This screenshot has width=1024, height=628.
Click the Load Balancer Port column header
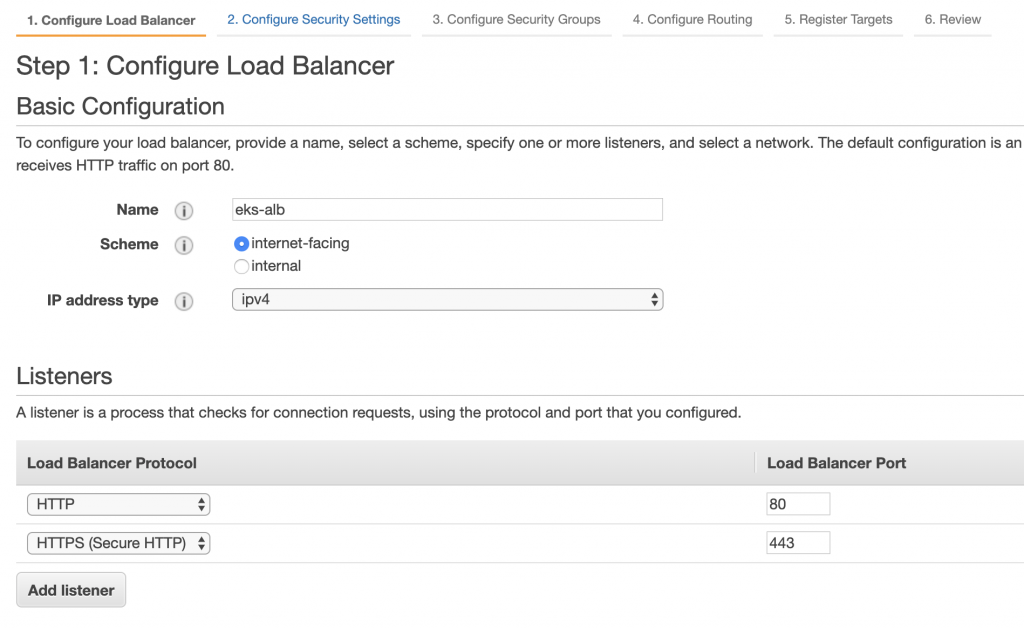click(x=836, y=463)
